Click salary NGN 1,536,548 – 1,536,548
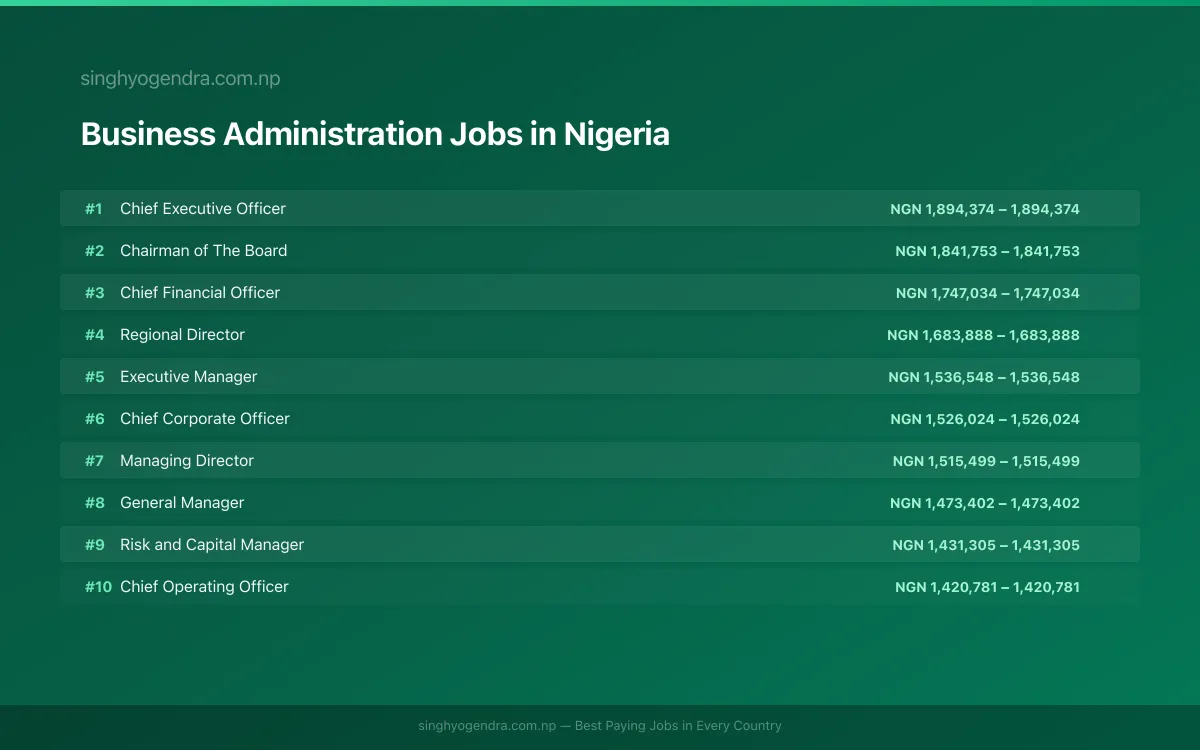This screenshot has height=750, width=1200. pos(984,377)
